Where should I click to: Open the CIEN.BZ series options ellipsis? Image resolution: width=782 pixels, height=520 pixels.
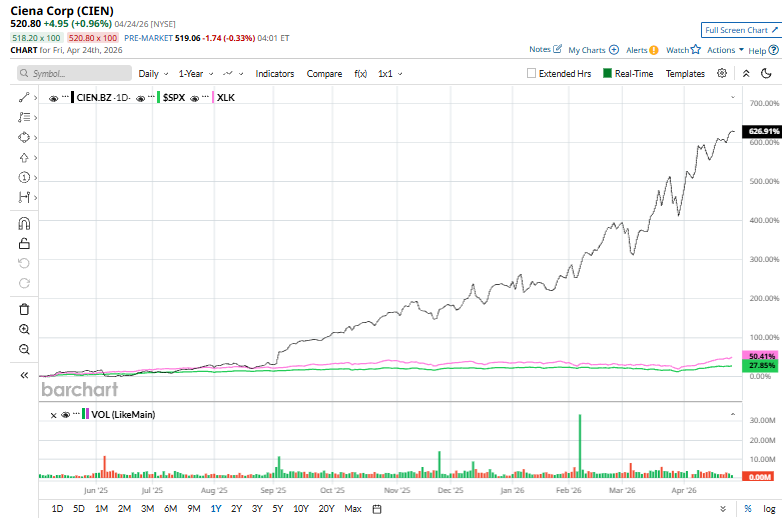65,97
